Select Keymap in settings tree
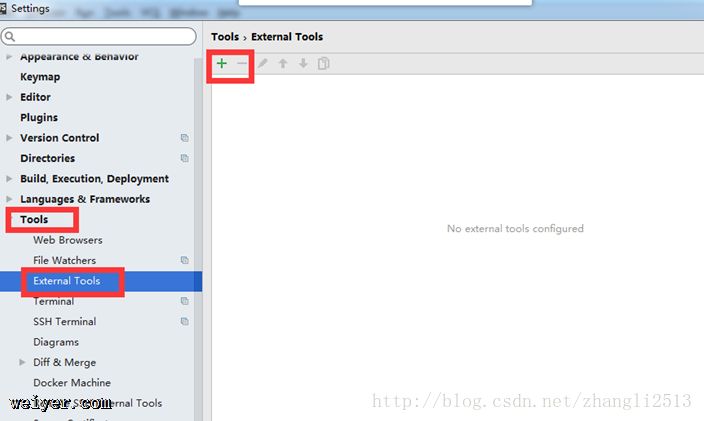Image resolution: width=704 pixels, height=421 pixels. 40,77
